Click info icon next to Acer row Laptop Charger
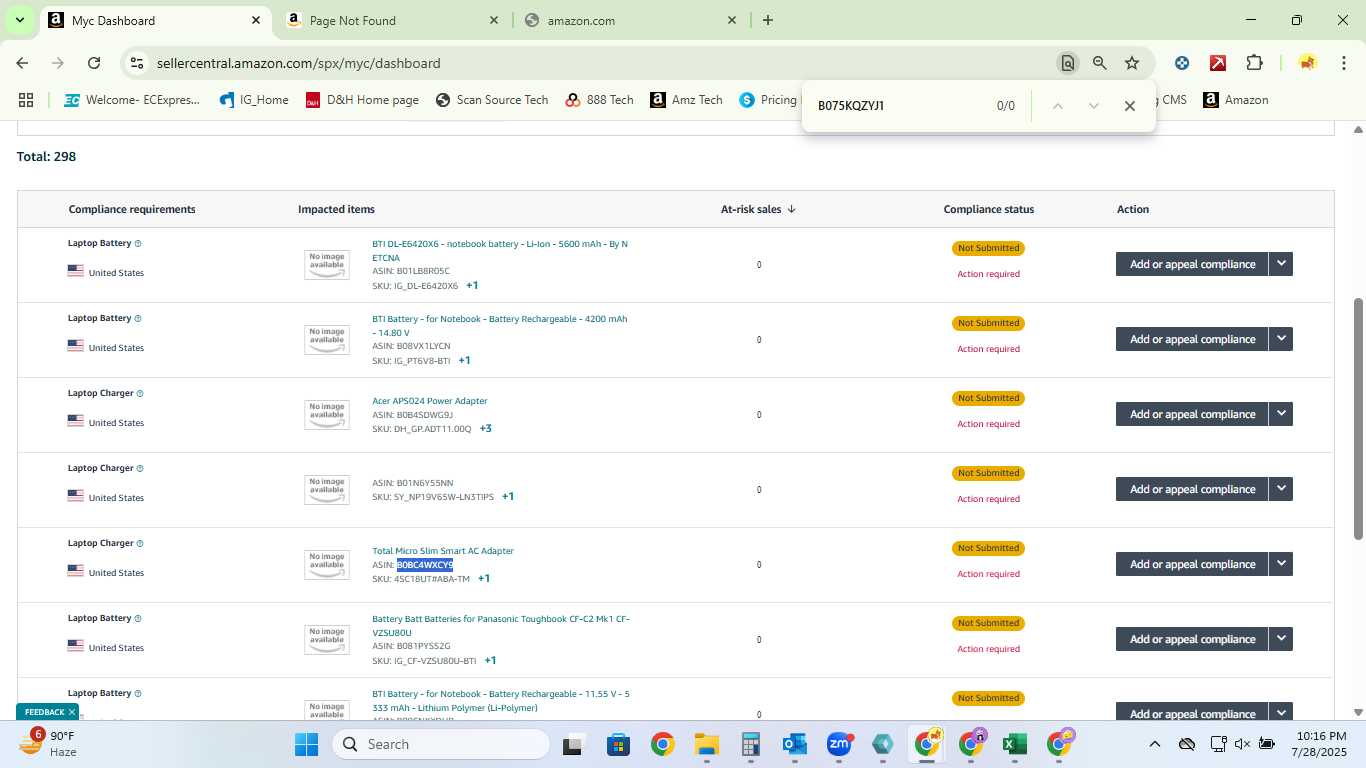This screenshot has height=768, width=1366. (x=140, y=393)
